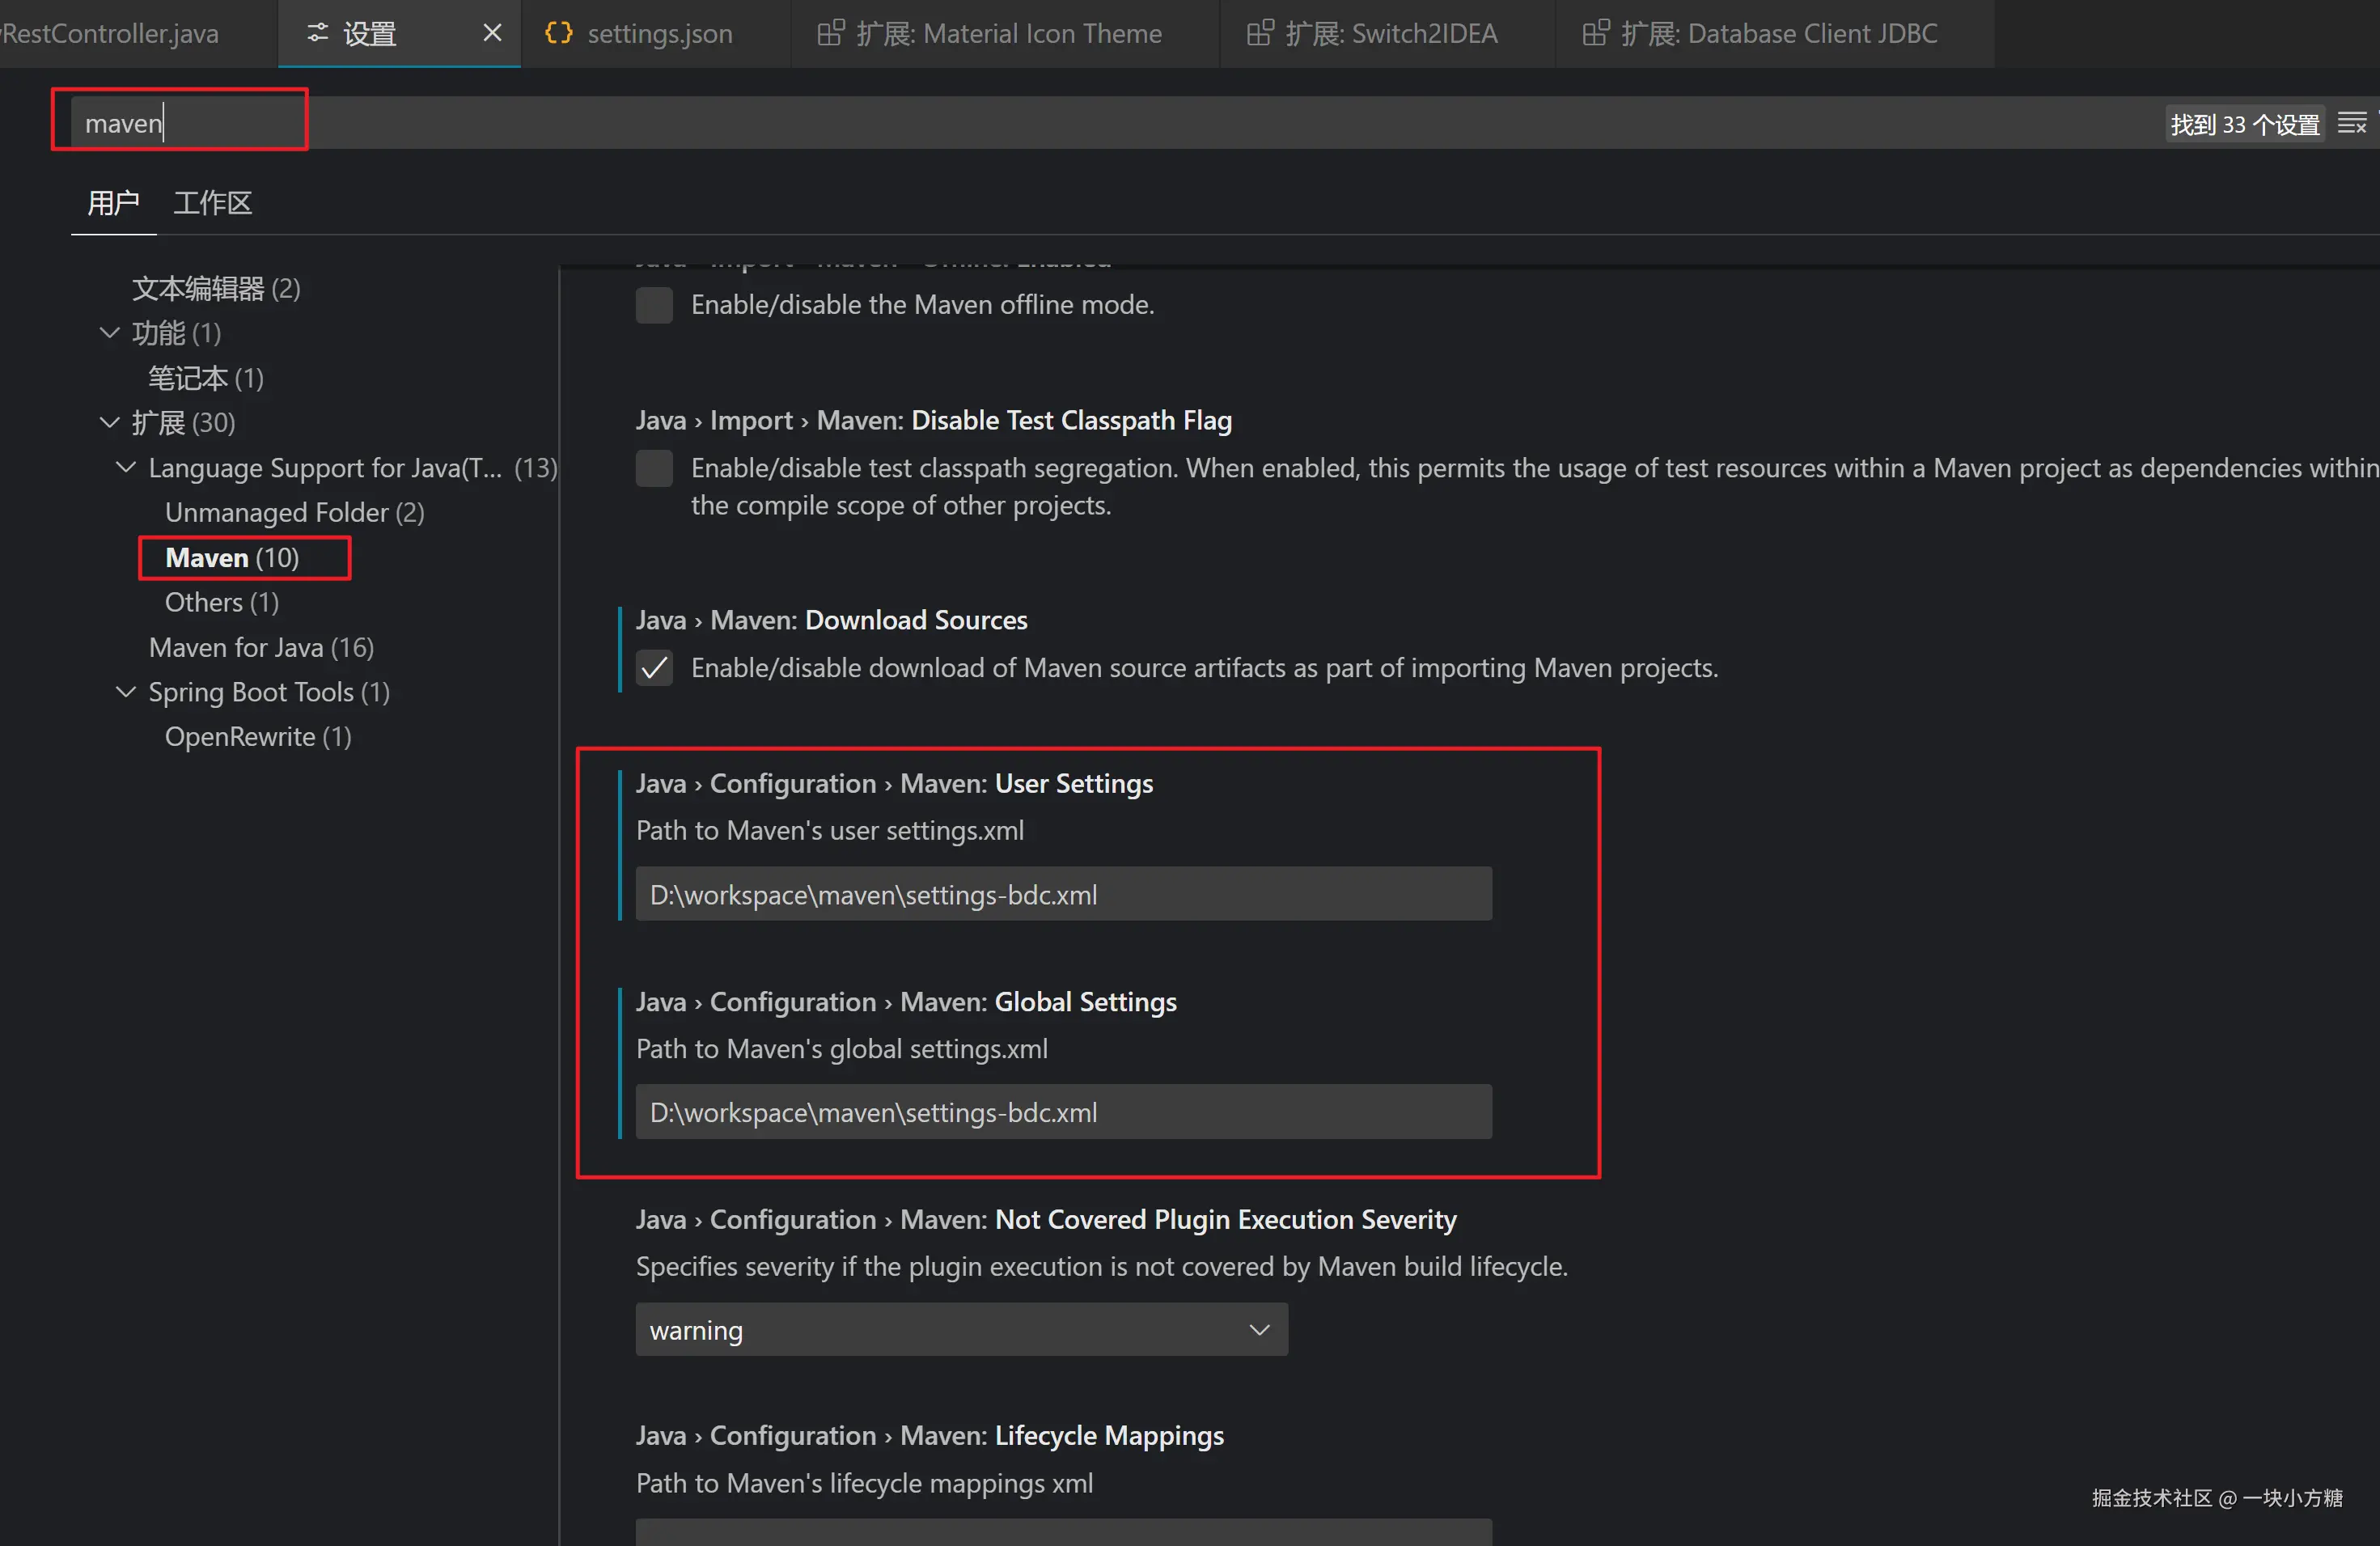This screenshot has width=2380, height=1546.
Task: Click the Switch2IDEA extension tab icon
Action: click(1259, 33)
